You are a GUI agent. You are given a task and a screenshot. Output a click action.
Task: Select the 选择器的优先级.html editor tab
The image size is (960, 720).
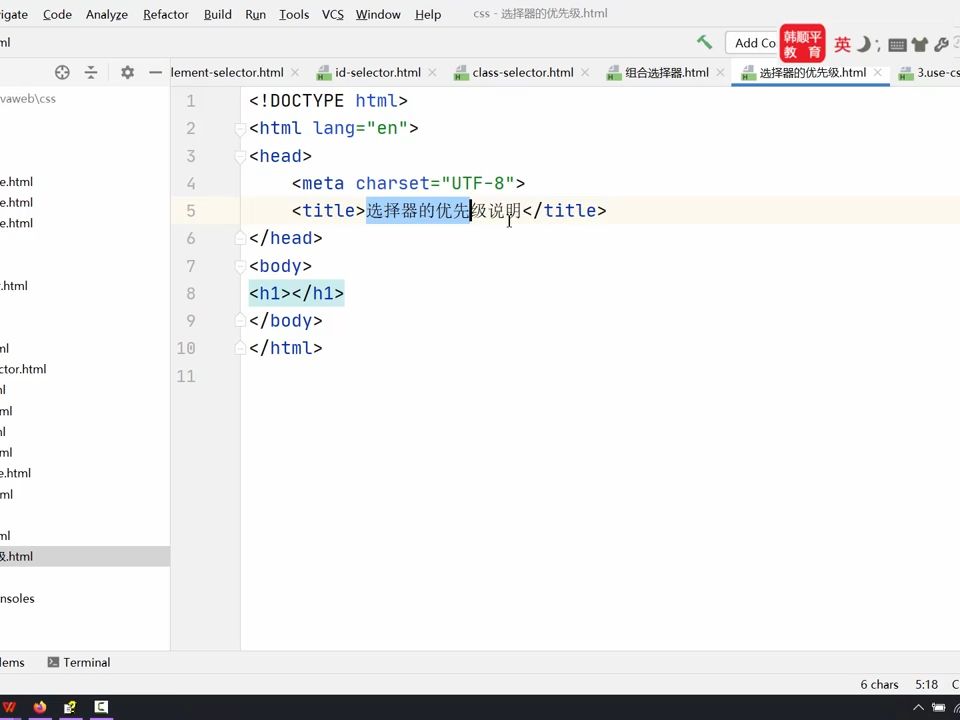(x=812, y=72)
